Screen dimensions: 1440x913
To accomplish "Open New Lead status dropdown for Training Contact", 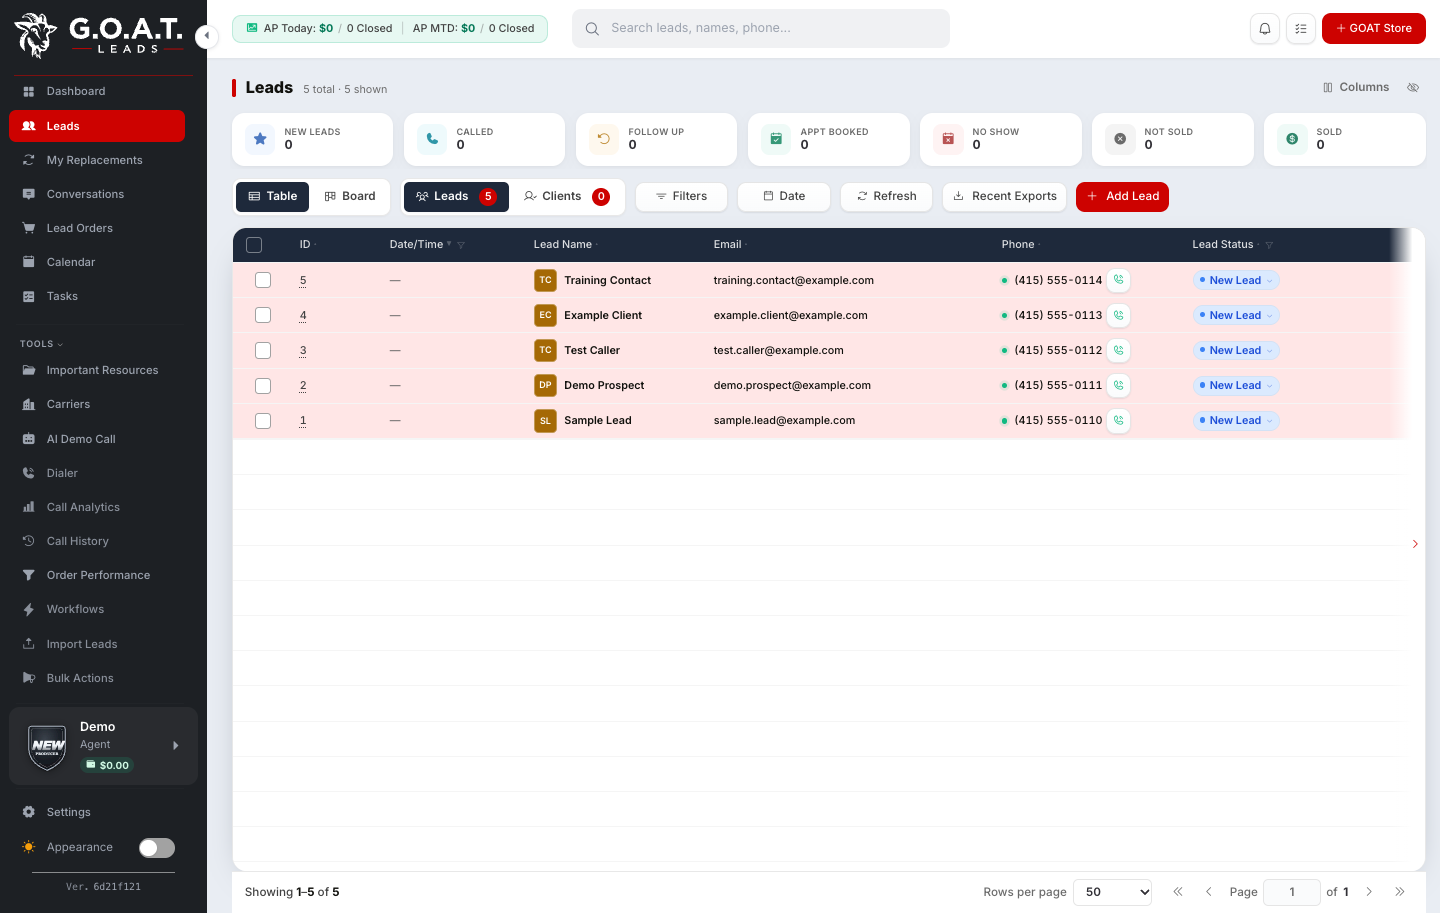I will [1236, 281].
